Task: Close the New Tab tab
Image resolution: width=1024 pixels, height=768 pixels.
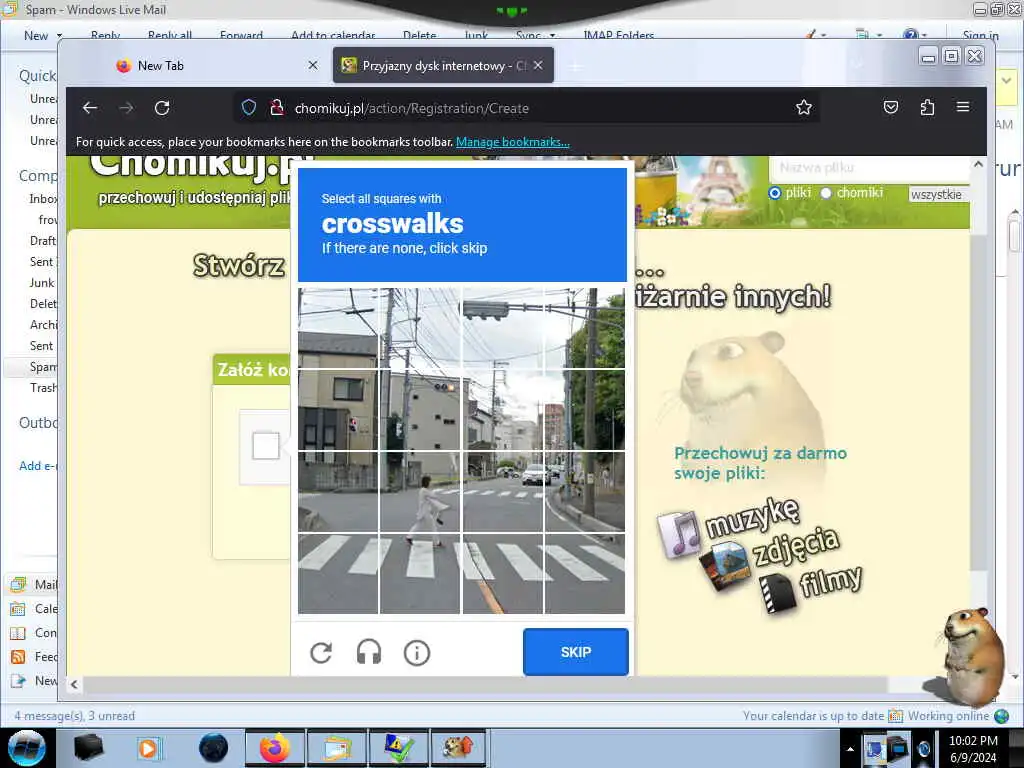Action: (x=313, y=65)
